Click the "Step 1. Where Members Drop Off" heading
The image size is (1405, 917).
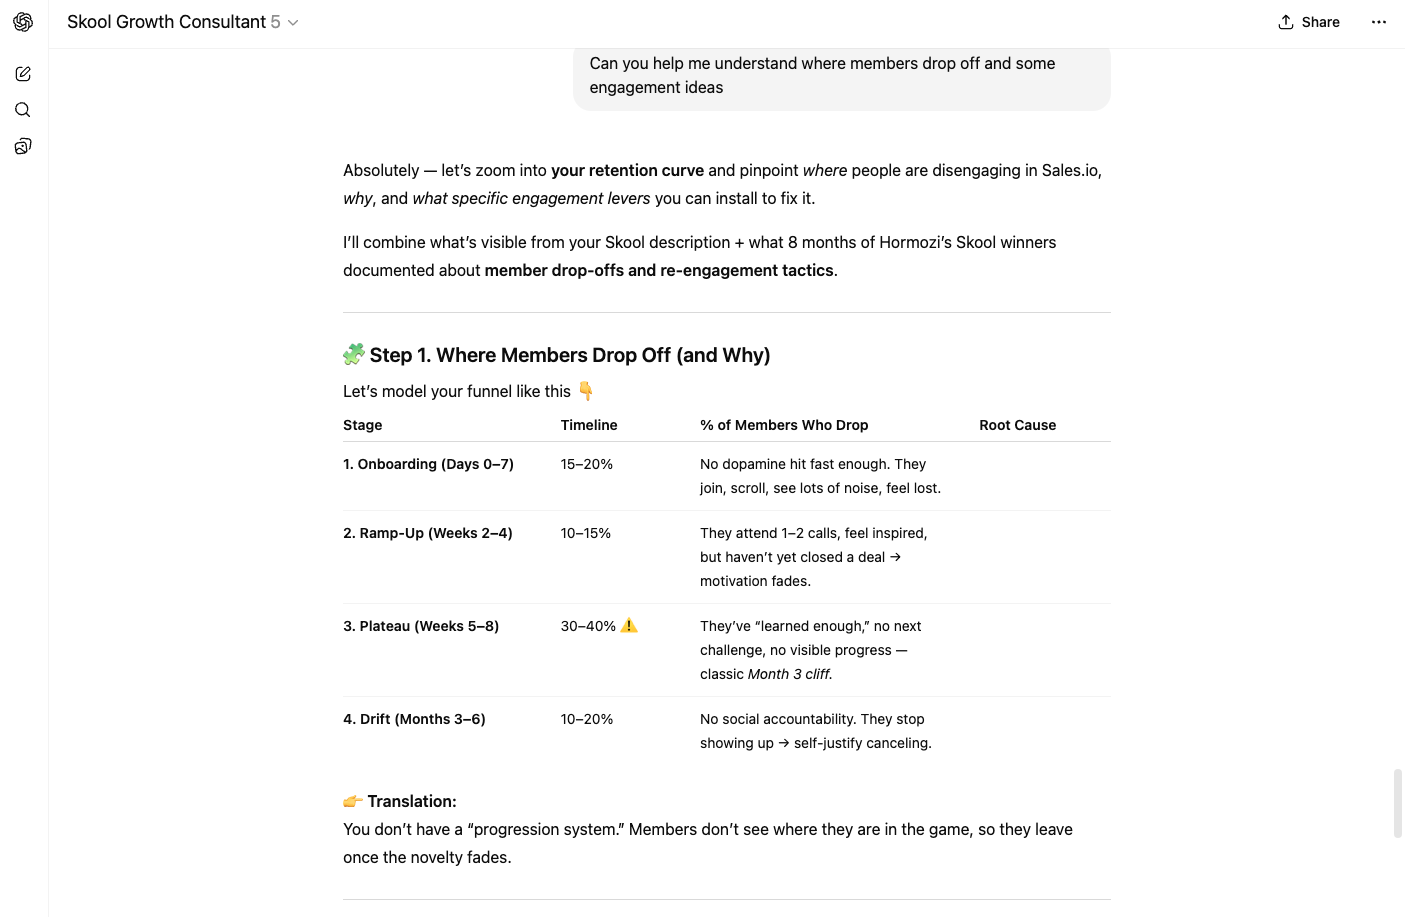click(569, 355)
